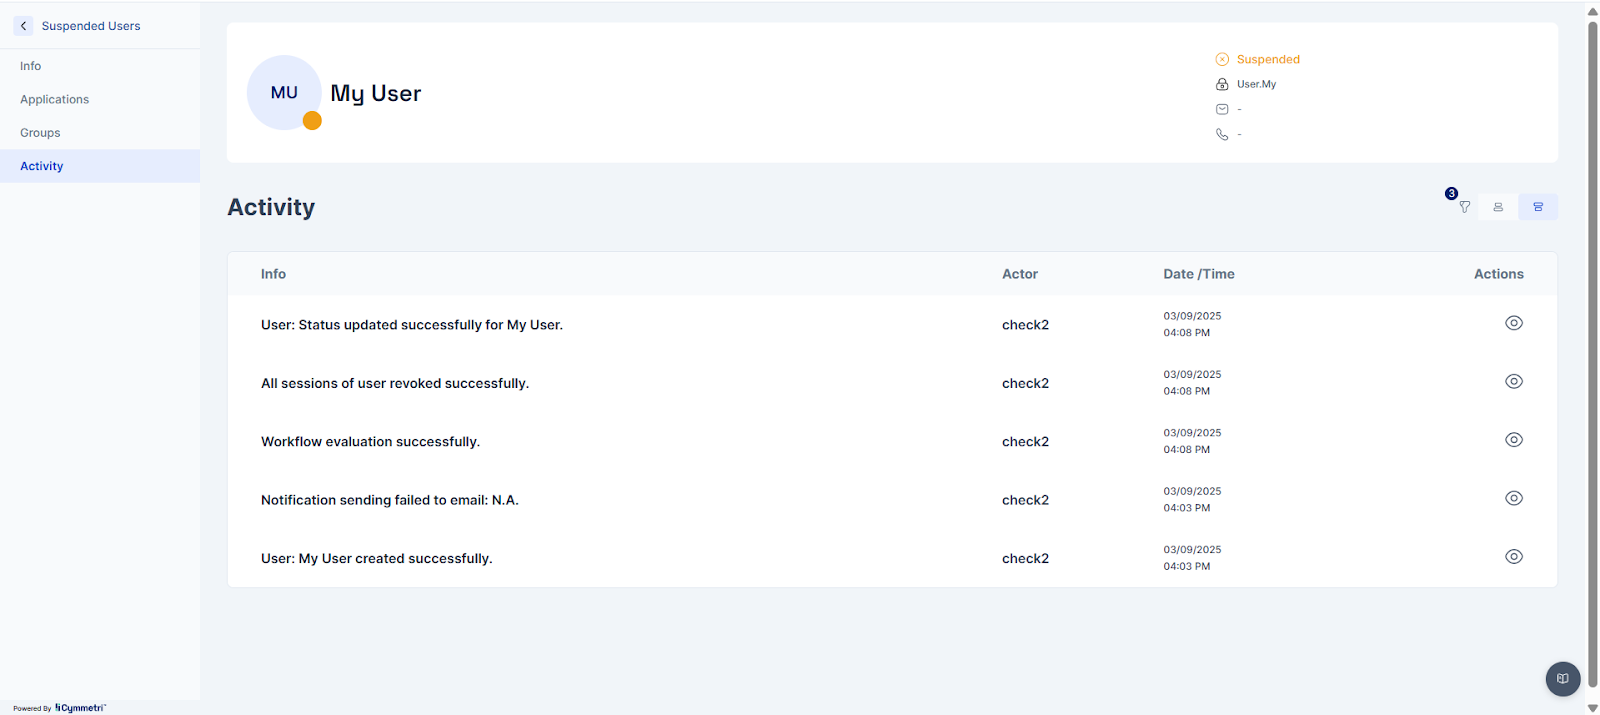The width and height of the screenshot is (1600, 715).
Task: Click the Suspended Users breadcrumb link
Action: 91,26
